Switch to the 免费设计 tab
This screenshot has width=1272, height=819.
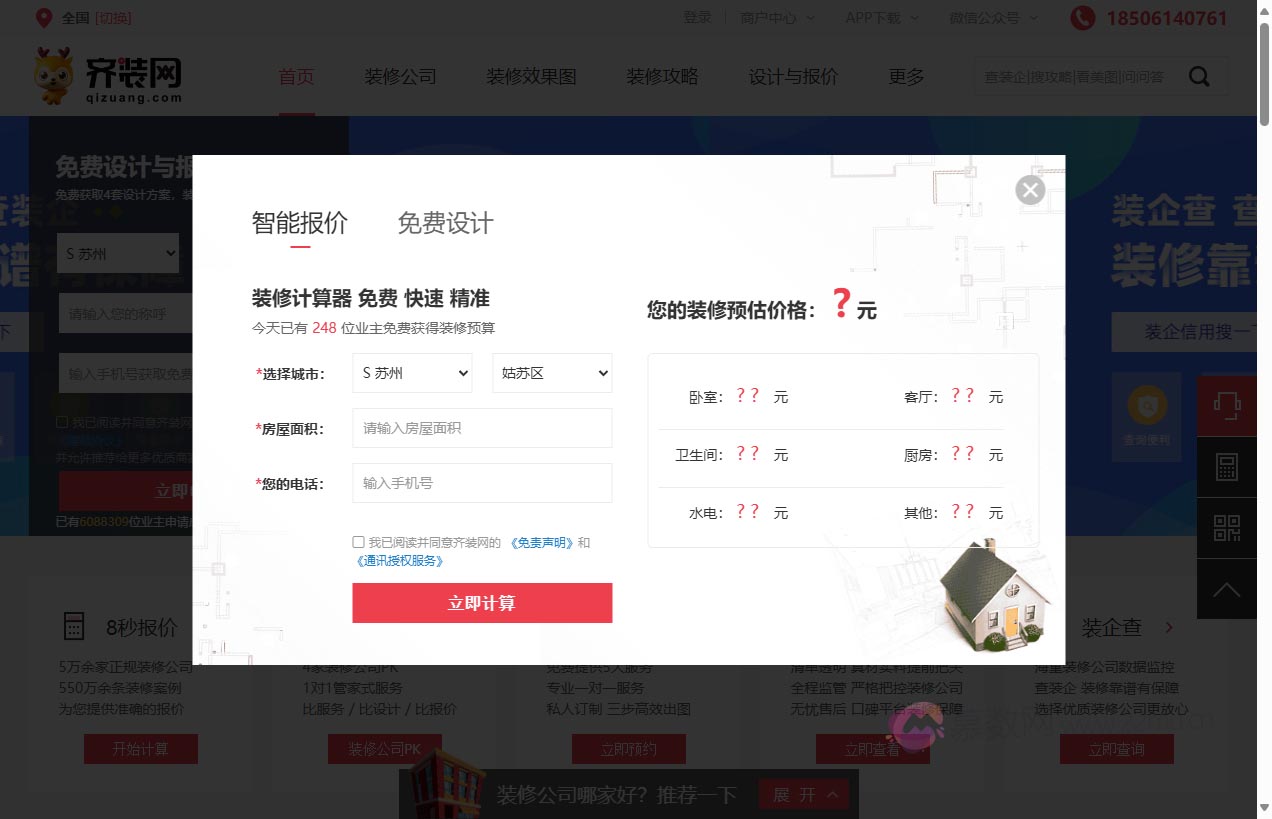[445, 224]
